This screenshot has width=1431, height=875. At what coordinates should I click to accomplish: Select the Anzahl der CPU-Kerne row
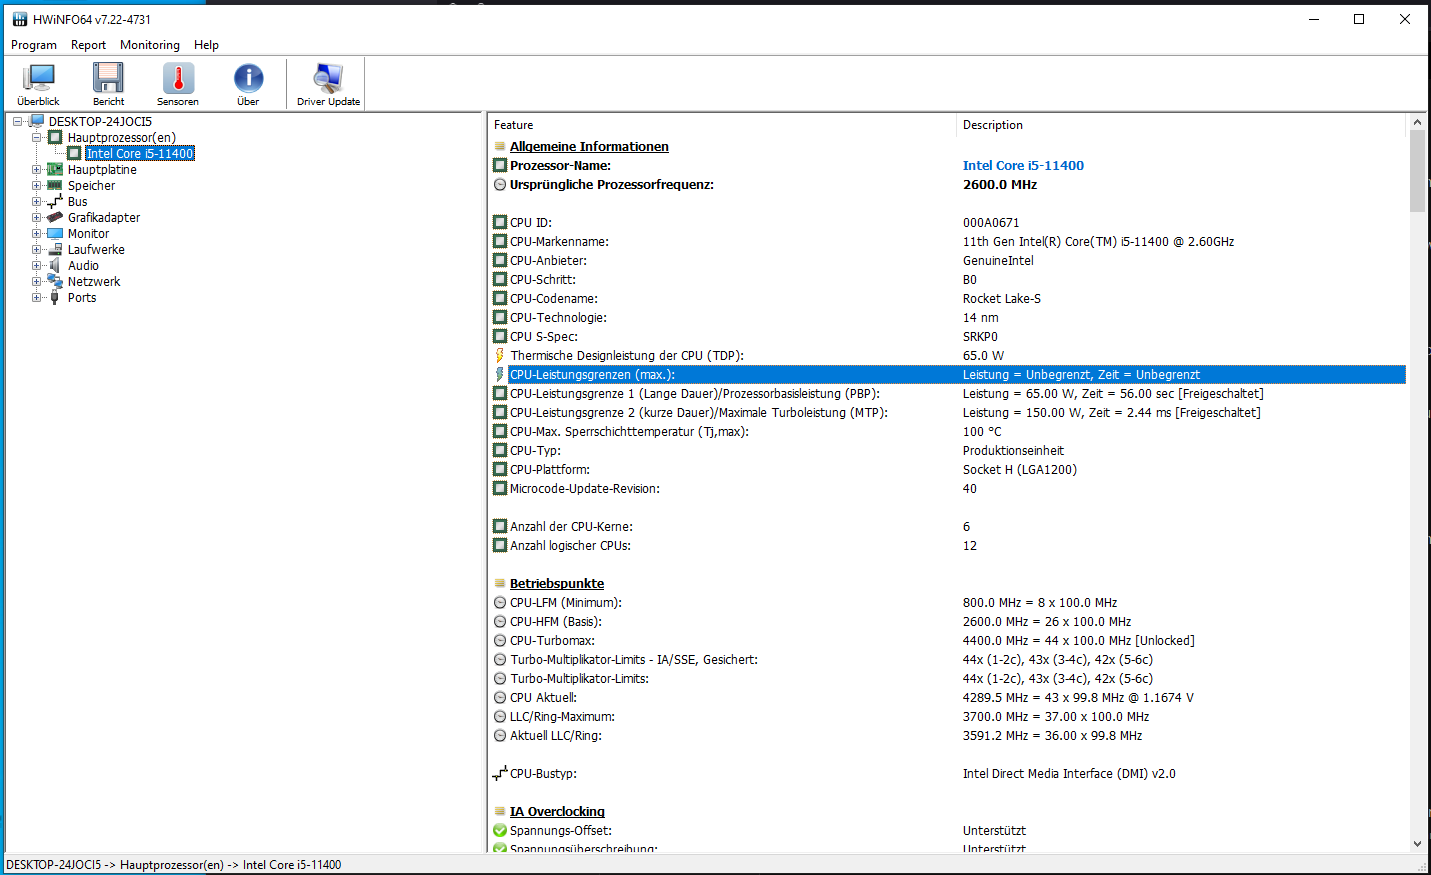click(948, 526)
